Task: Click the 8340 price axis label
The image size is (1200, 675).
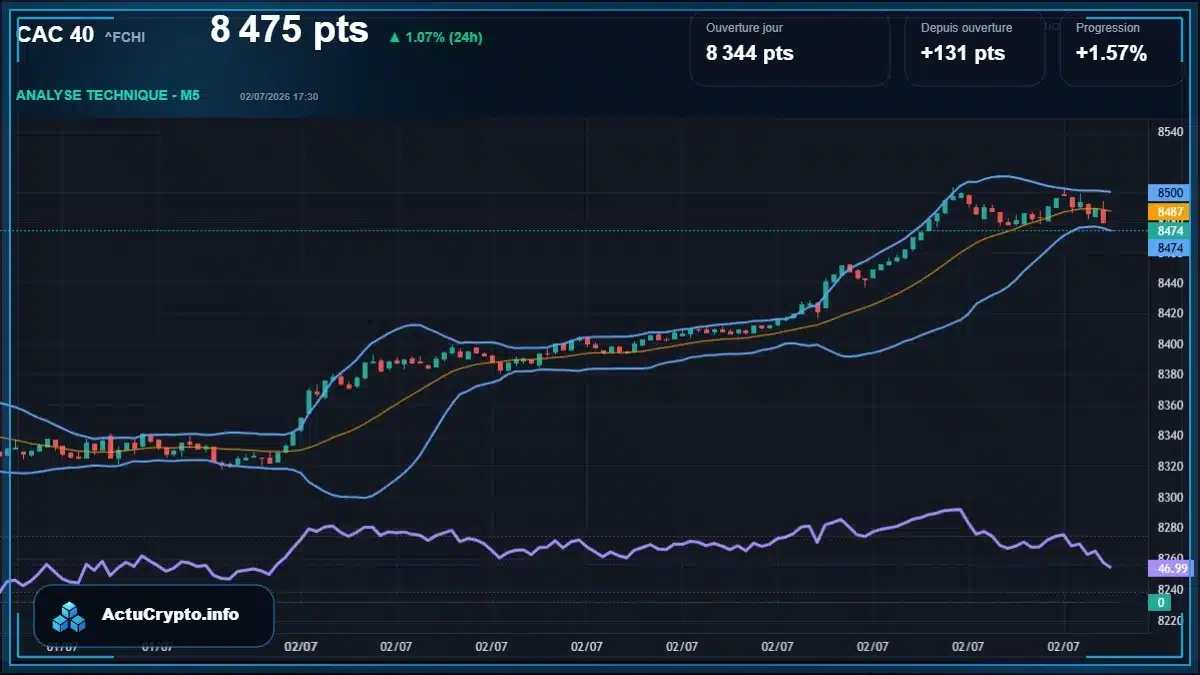Action: tap(1170, 435)
